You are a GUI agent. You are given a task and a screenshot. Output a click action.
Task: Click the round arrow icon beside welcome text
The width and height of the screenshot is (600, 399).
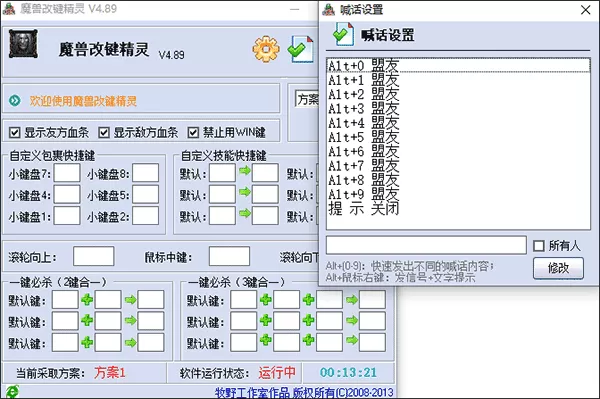coord(15,101)
